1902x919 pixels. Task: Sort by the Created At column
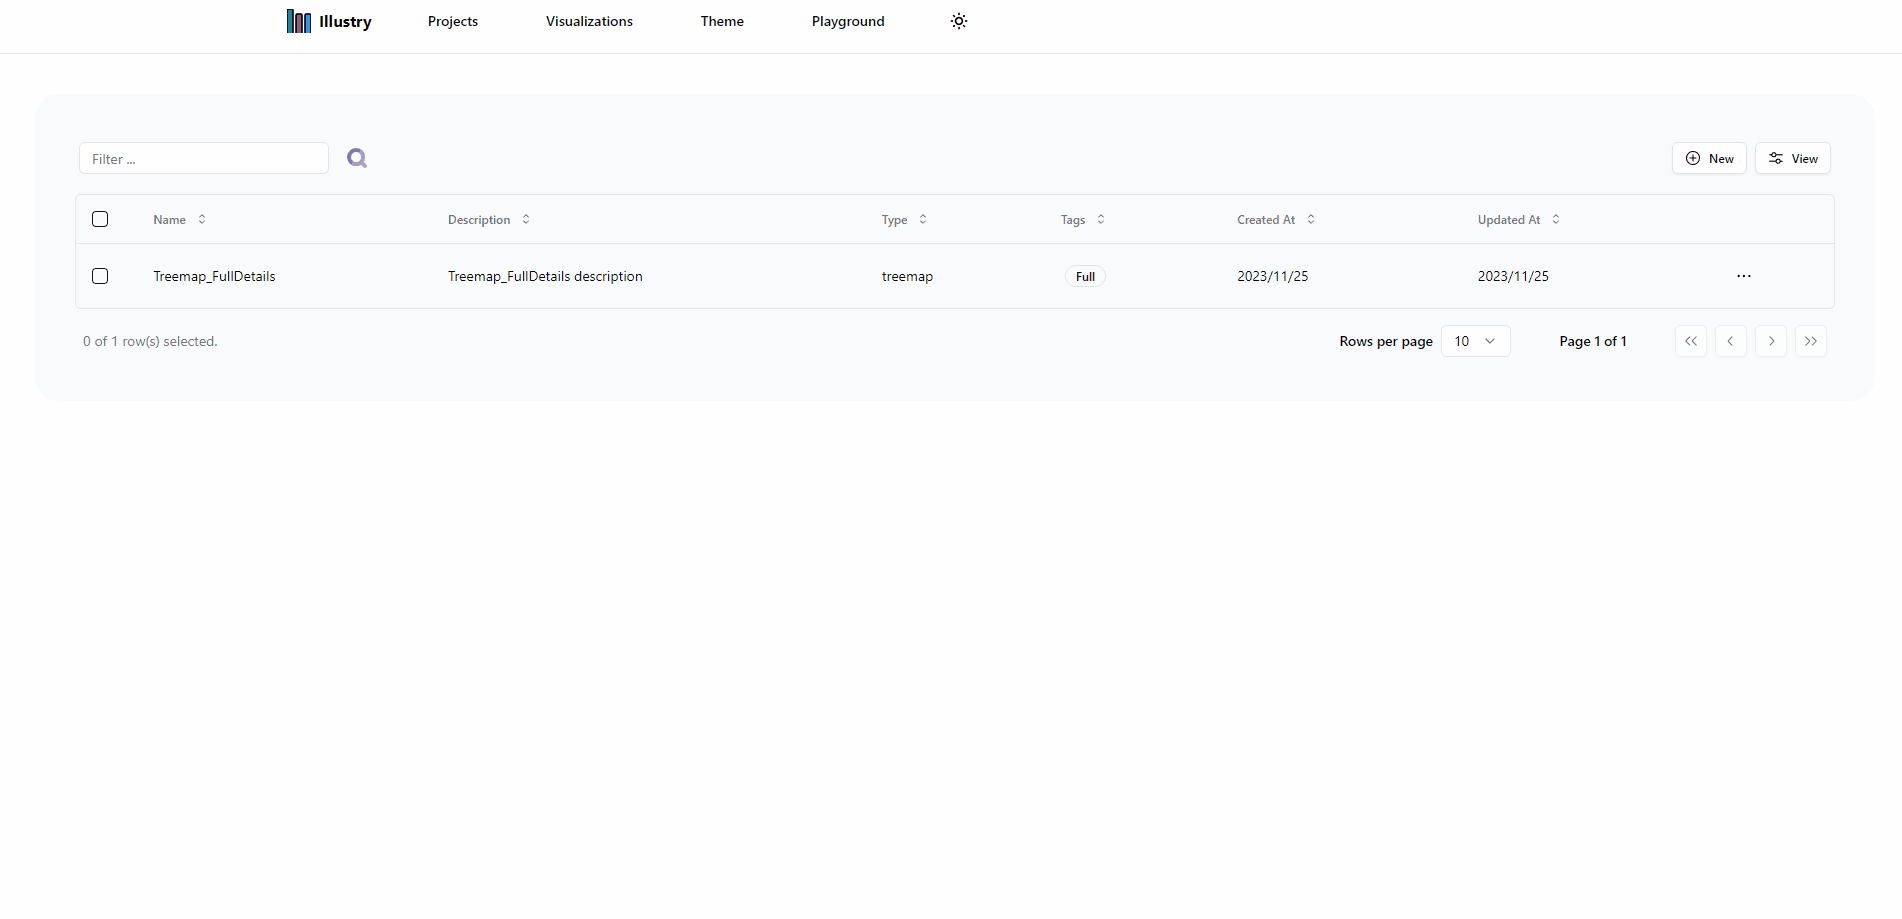point(1275,220)
